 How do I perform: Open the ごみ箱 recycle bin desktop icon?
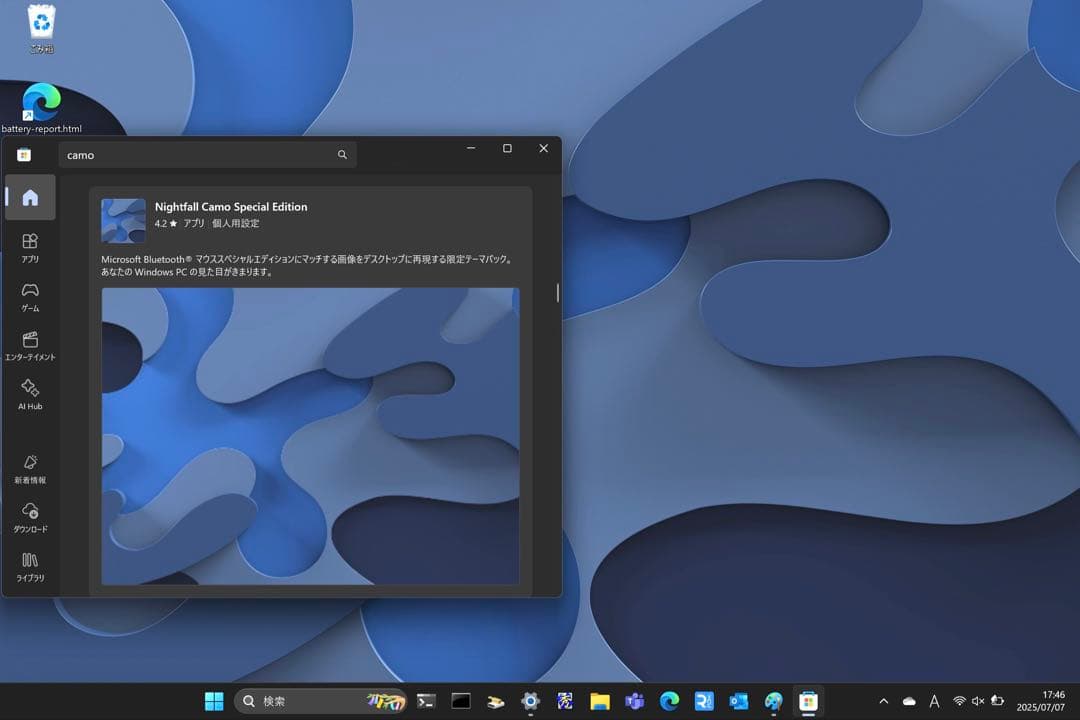tap(41, 29)
